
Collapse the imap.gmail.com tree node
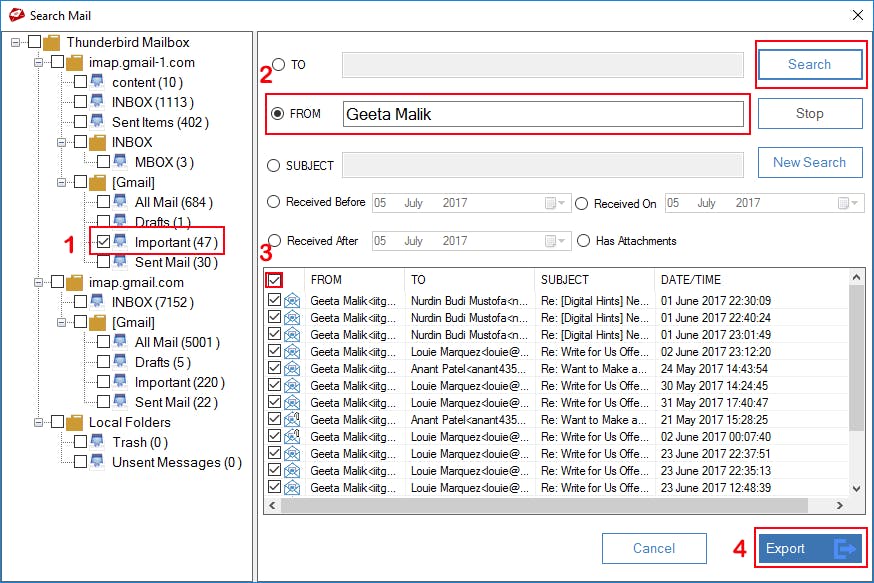[x=40, y=282]
